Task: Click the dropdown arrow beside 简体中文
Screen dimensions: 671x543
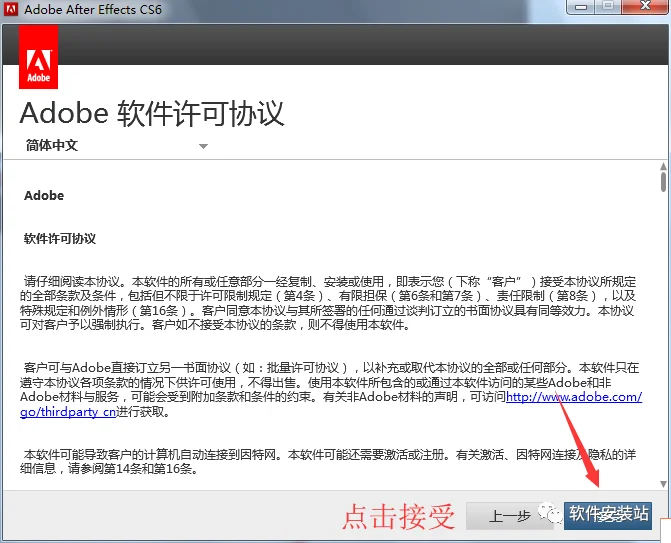Action: [x=203, y=146]
